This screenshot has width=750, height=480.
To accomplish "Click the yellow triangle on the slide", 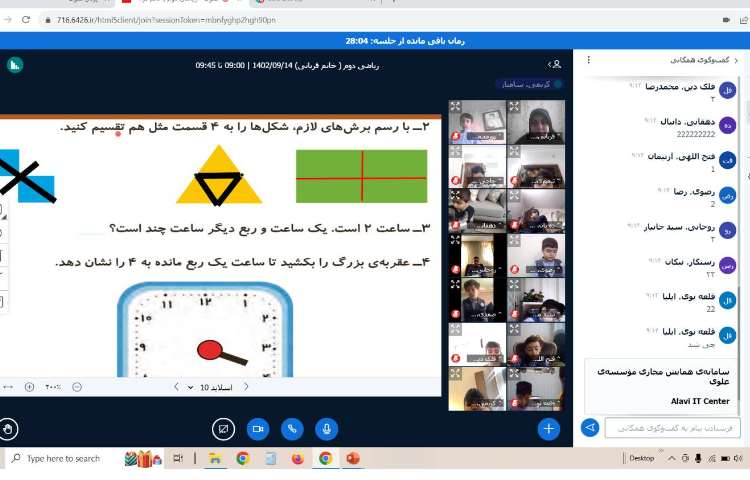I will (x=219, y=175).
